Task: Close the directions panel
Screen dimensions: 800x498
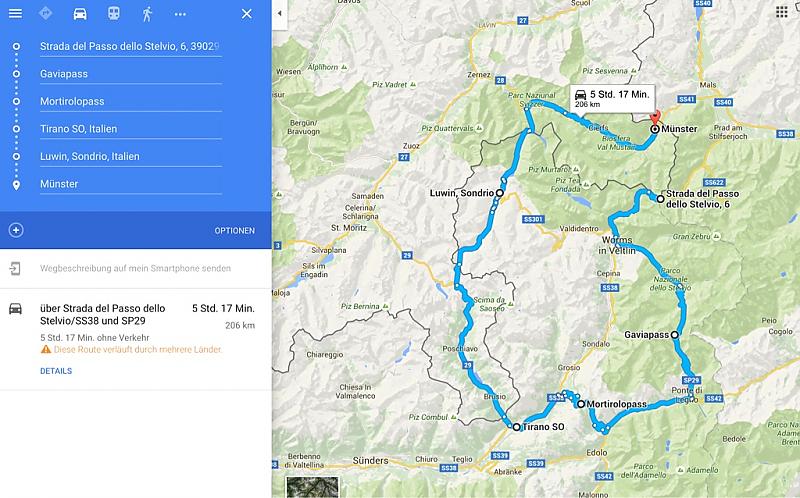Action: click(246, 14)
